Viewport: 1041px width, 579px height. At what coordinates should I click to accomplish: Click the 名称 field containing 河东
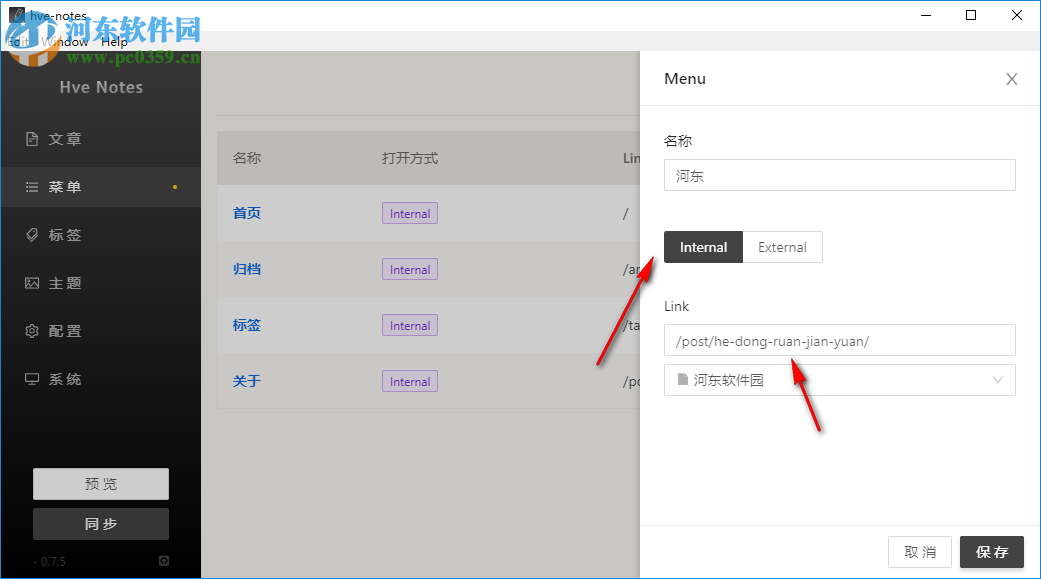pos(839,175)
